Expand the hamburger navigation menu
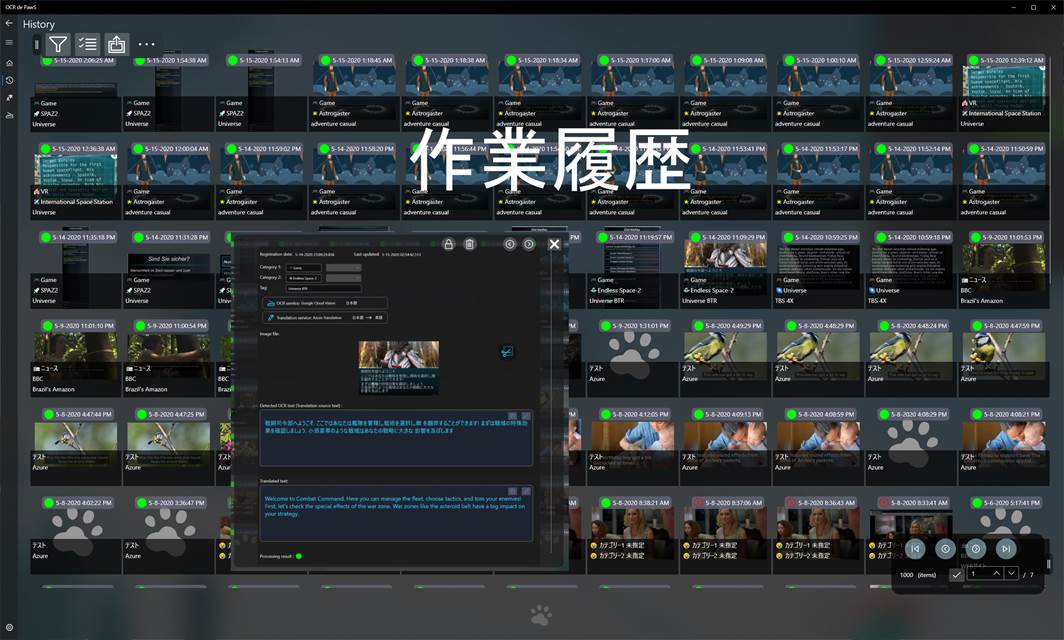The height and width of the screenshot is (640, 1064). pyautogui.click(x=9, y=42)
